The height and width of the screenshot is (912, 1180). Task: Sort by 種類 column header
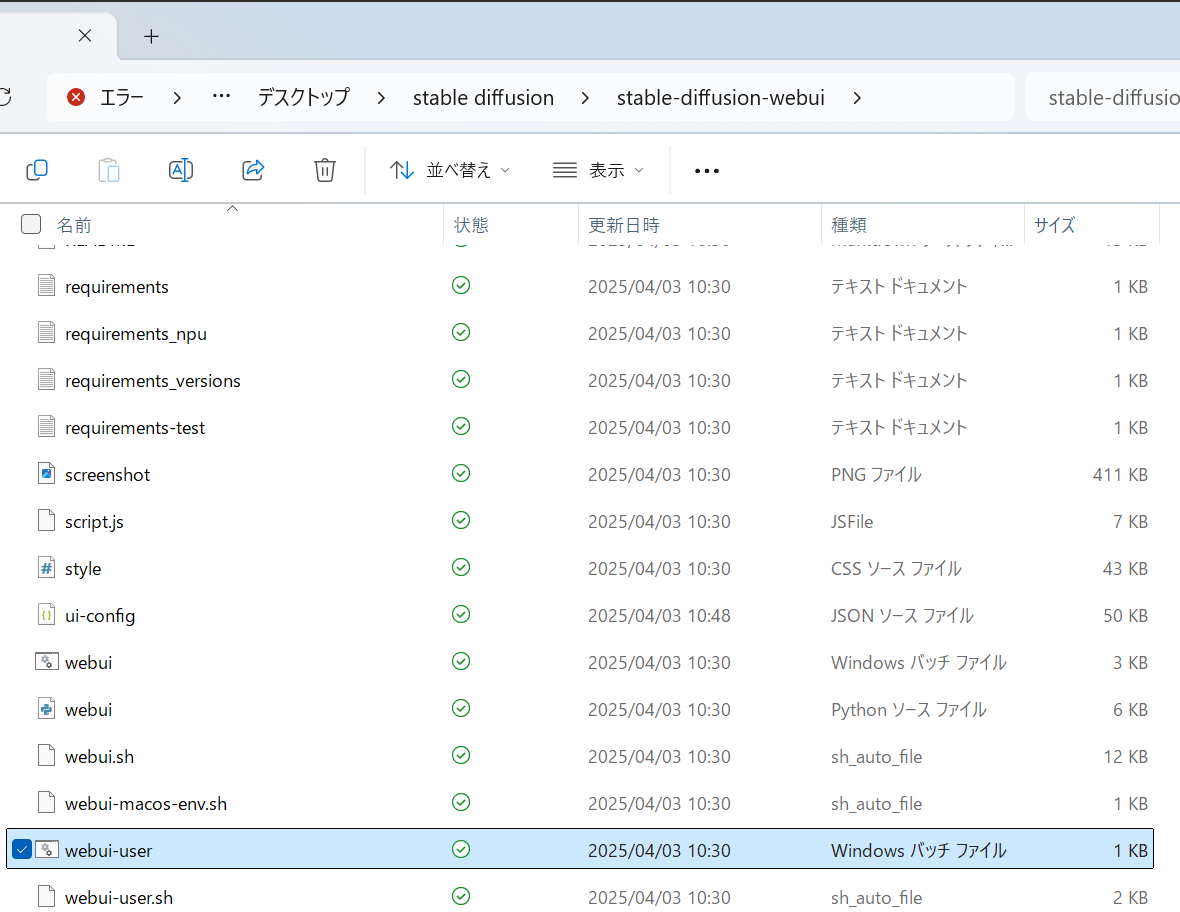(849, 225)
